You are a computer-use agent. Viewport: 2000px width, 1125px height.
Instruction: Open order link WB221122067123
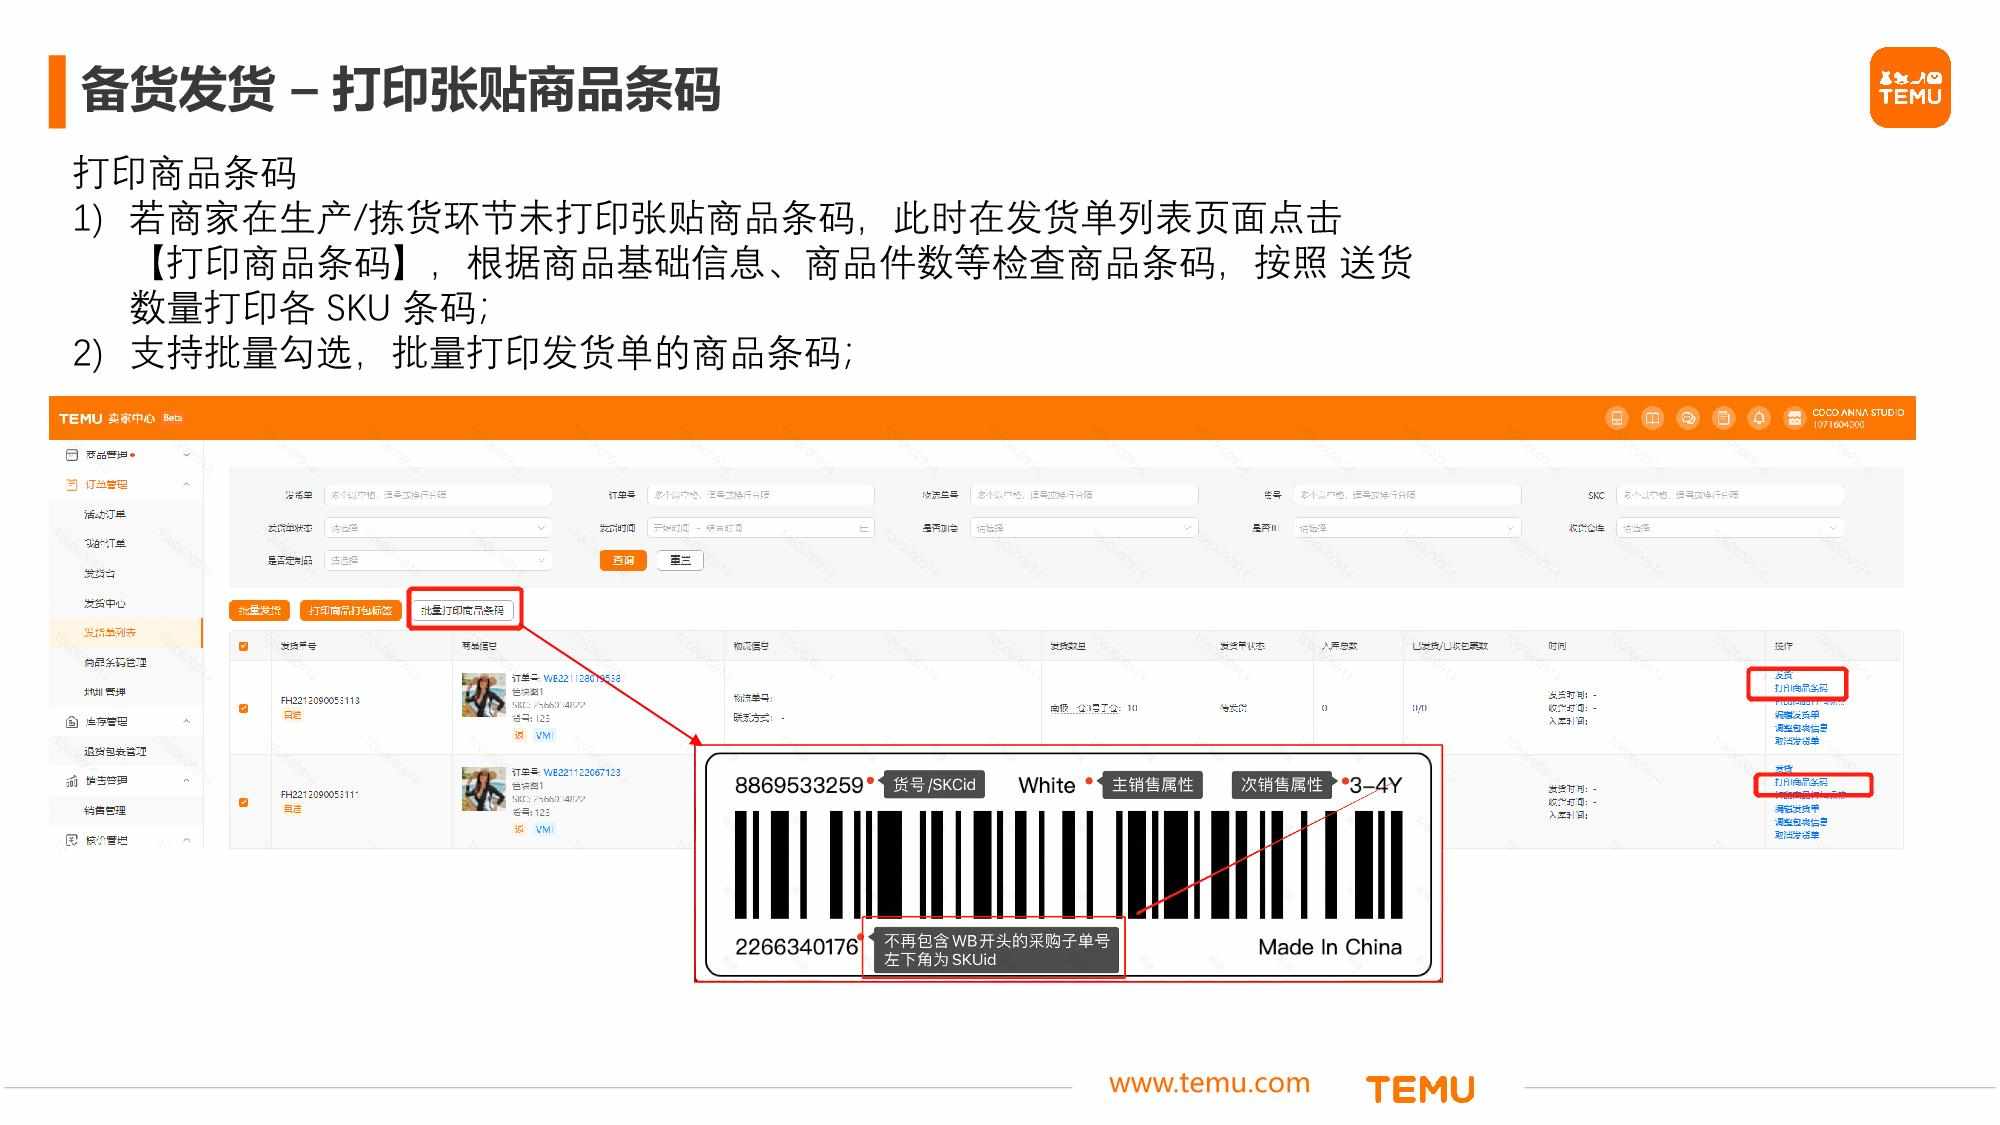point(582,772)
